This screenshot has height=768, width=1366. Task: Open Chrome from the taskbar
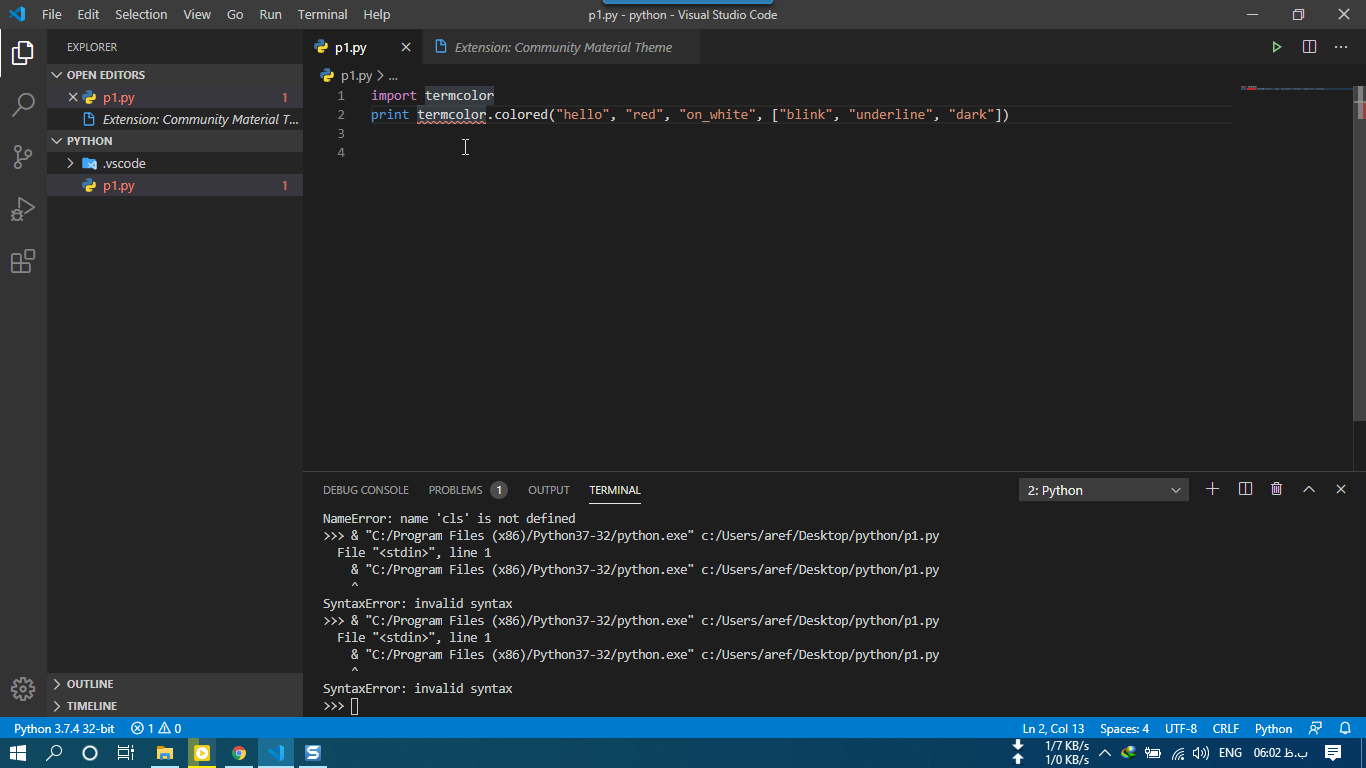tap(239, 753)
